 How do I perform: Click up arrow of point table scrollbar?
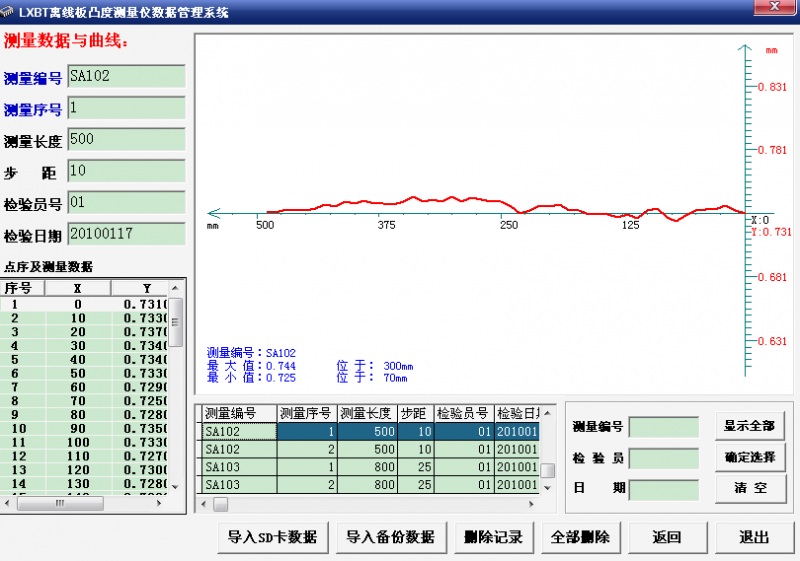click(x=176, y=288)
